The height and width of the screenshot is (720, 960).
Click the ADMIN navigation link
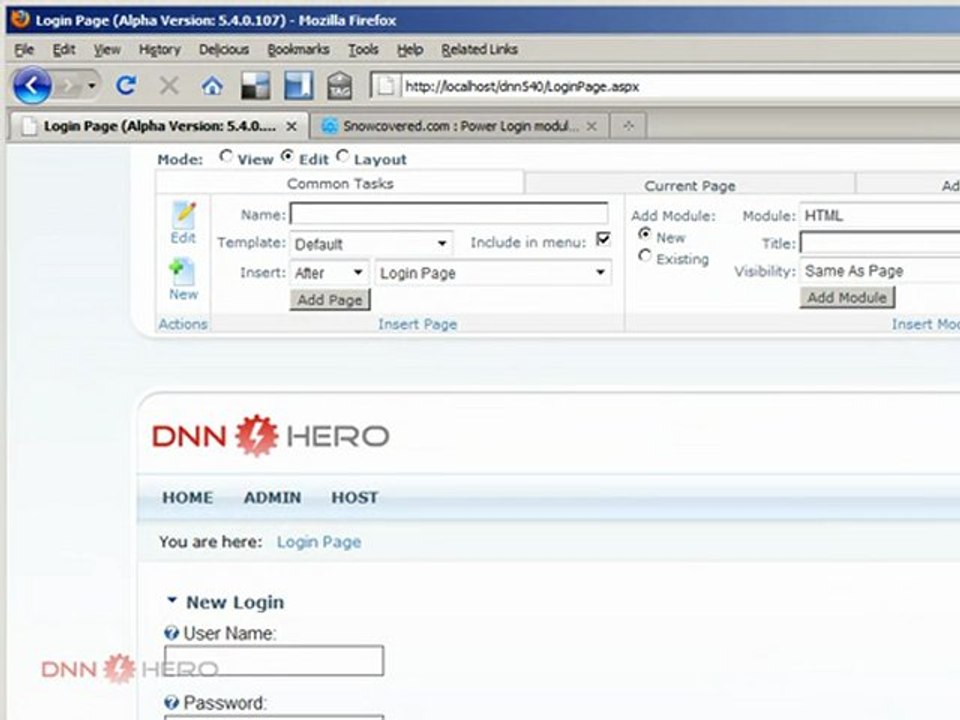click(272, 497)
